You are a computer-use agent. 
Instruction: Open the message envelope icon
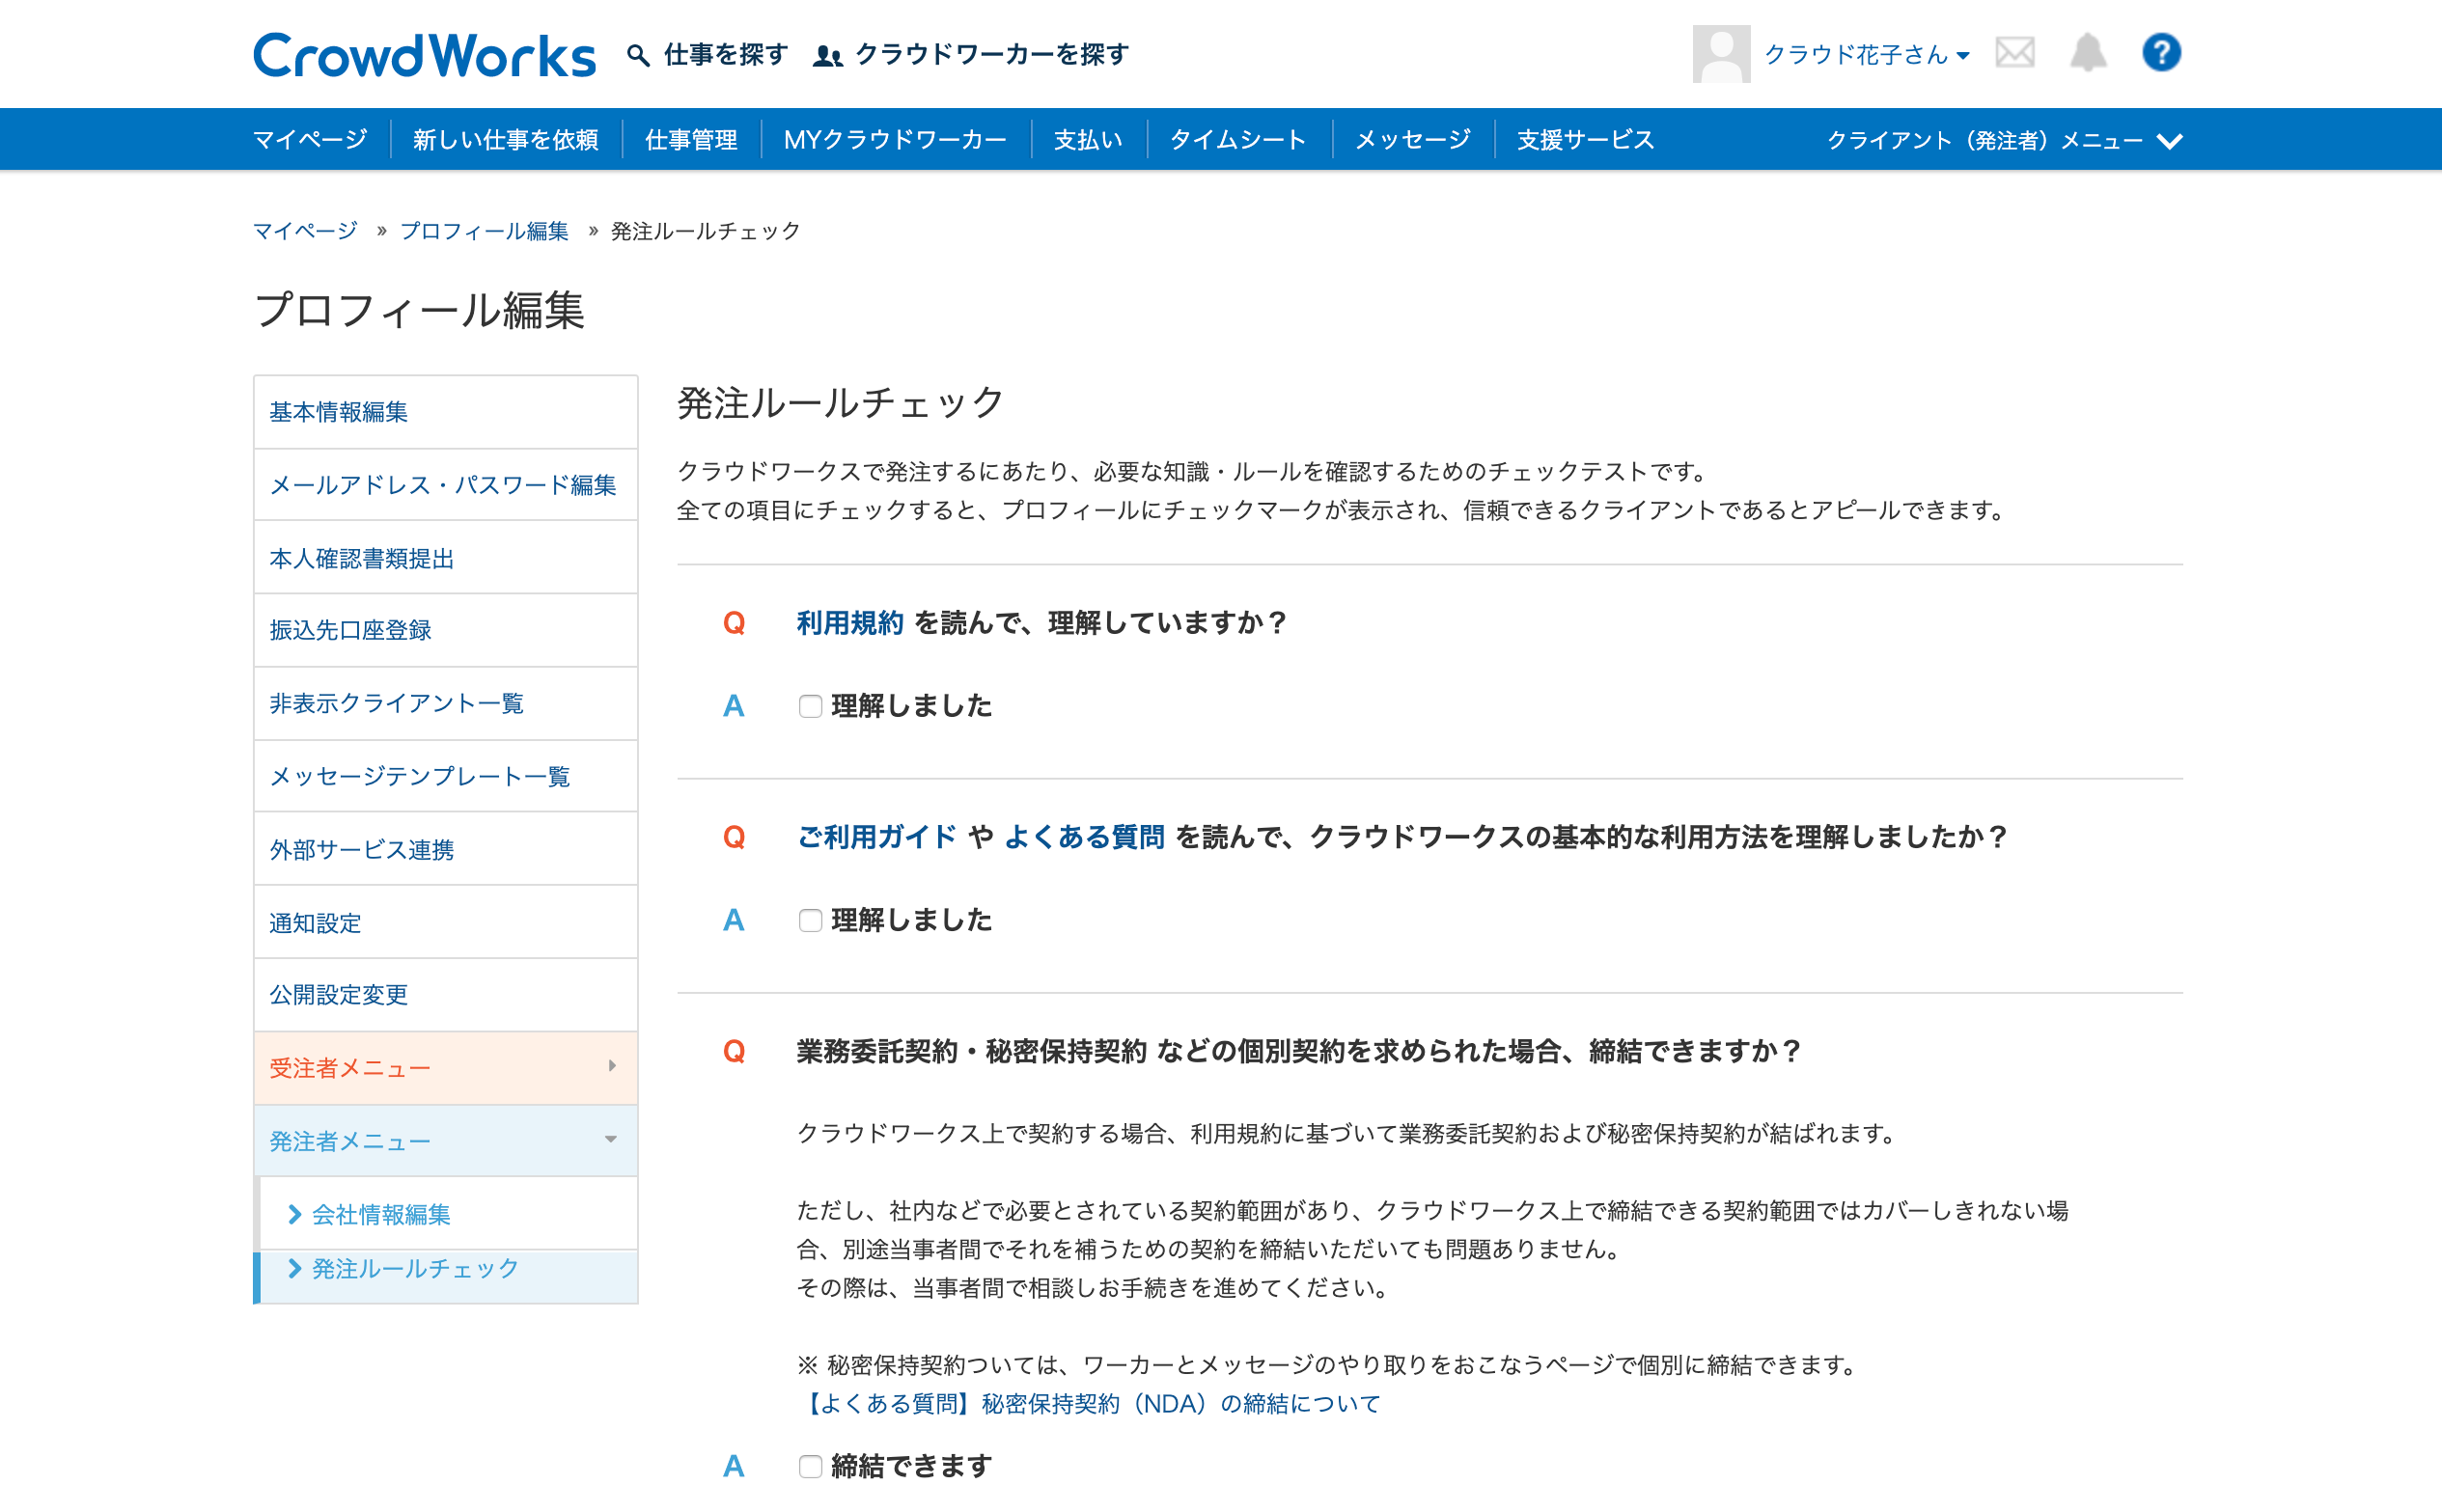point(2016,53)
